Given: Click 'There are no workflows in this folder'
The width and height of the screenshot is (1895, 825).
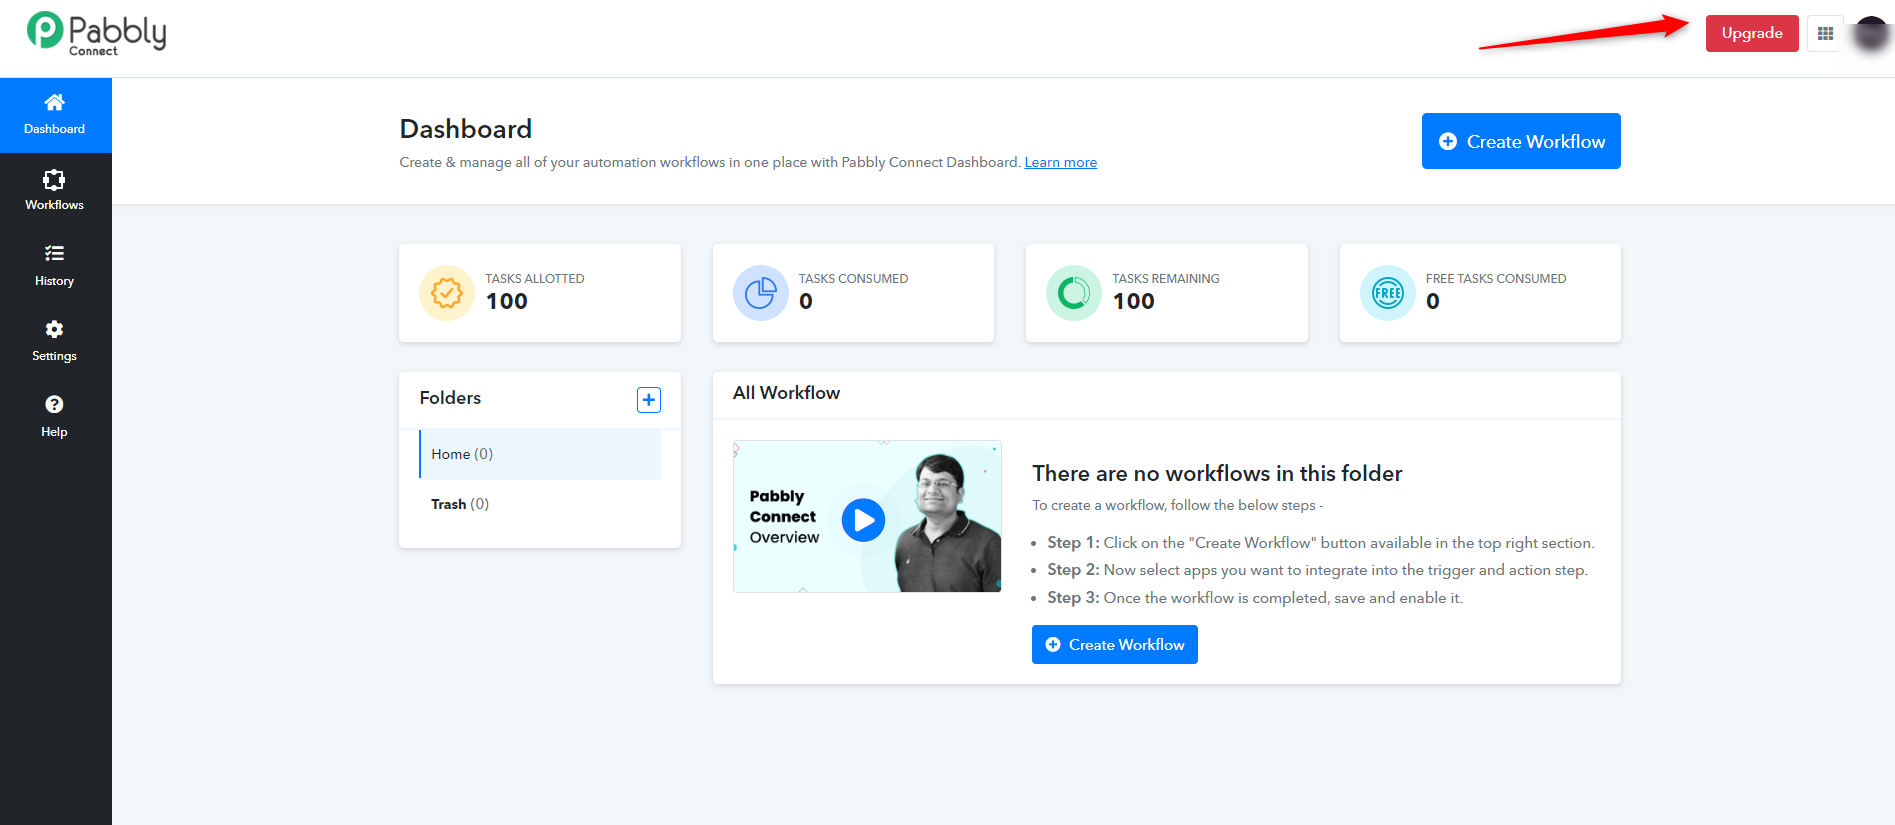Looking at the screenshot, I should [1217, 473].
